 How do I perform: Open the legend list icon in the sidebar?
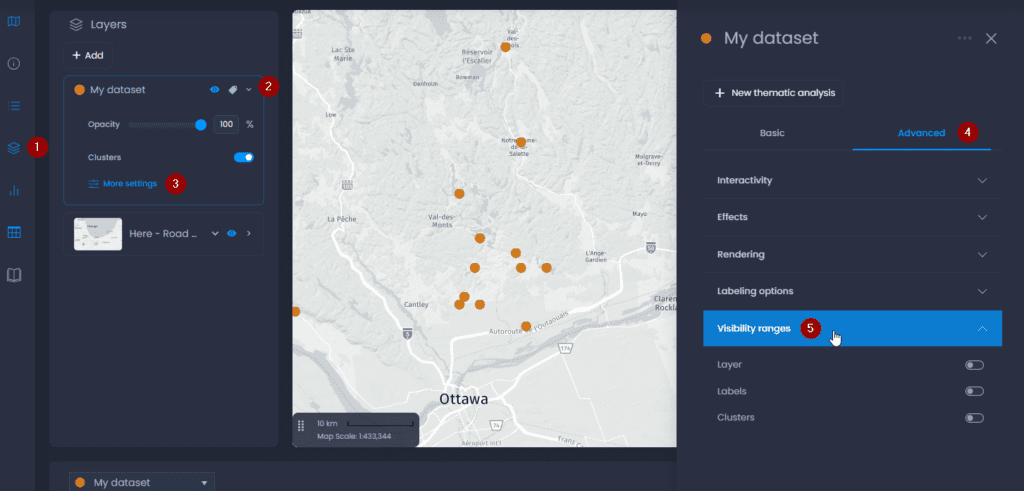[14, 105]
